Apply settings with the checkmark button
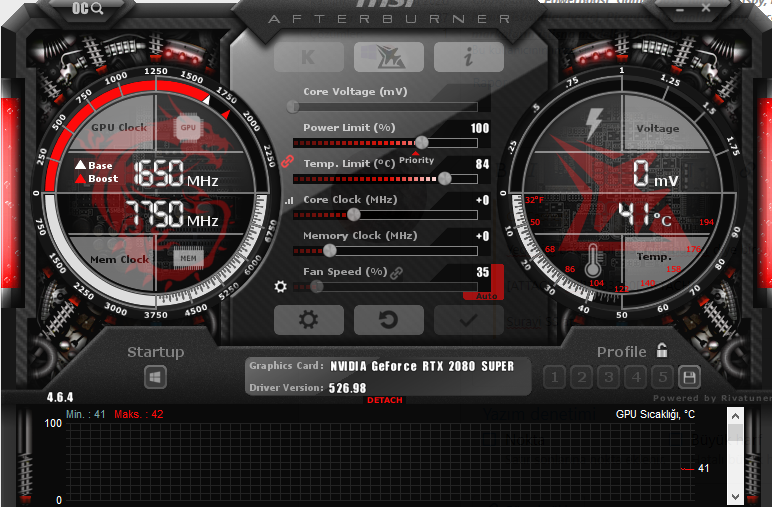This screenshot has width=772, height=507. [469, 320]
